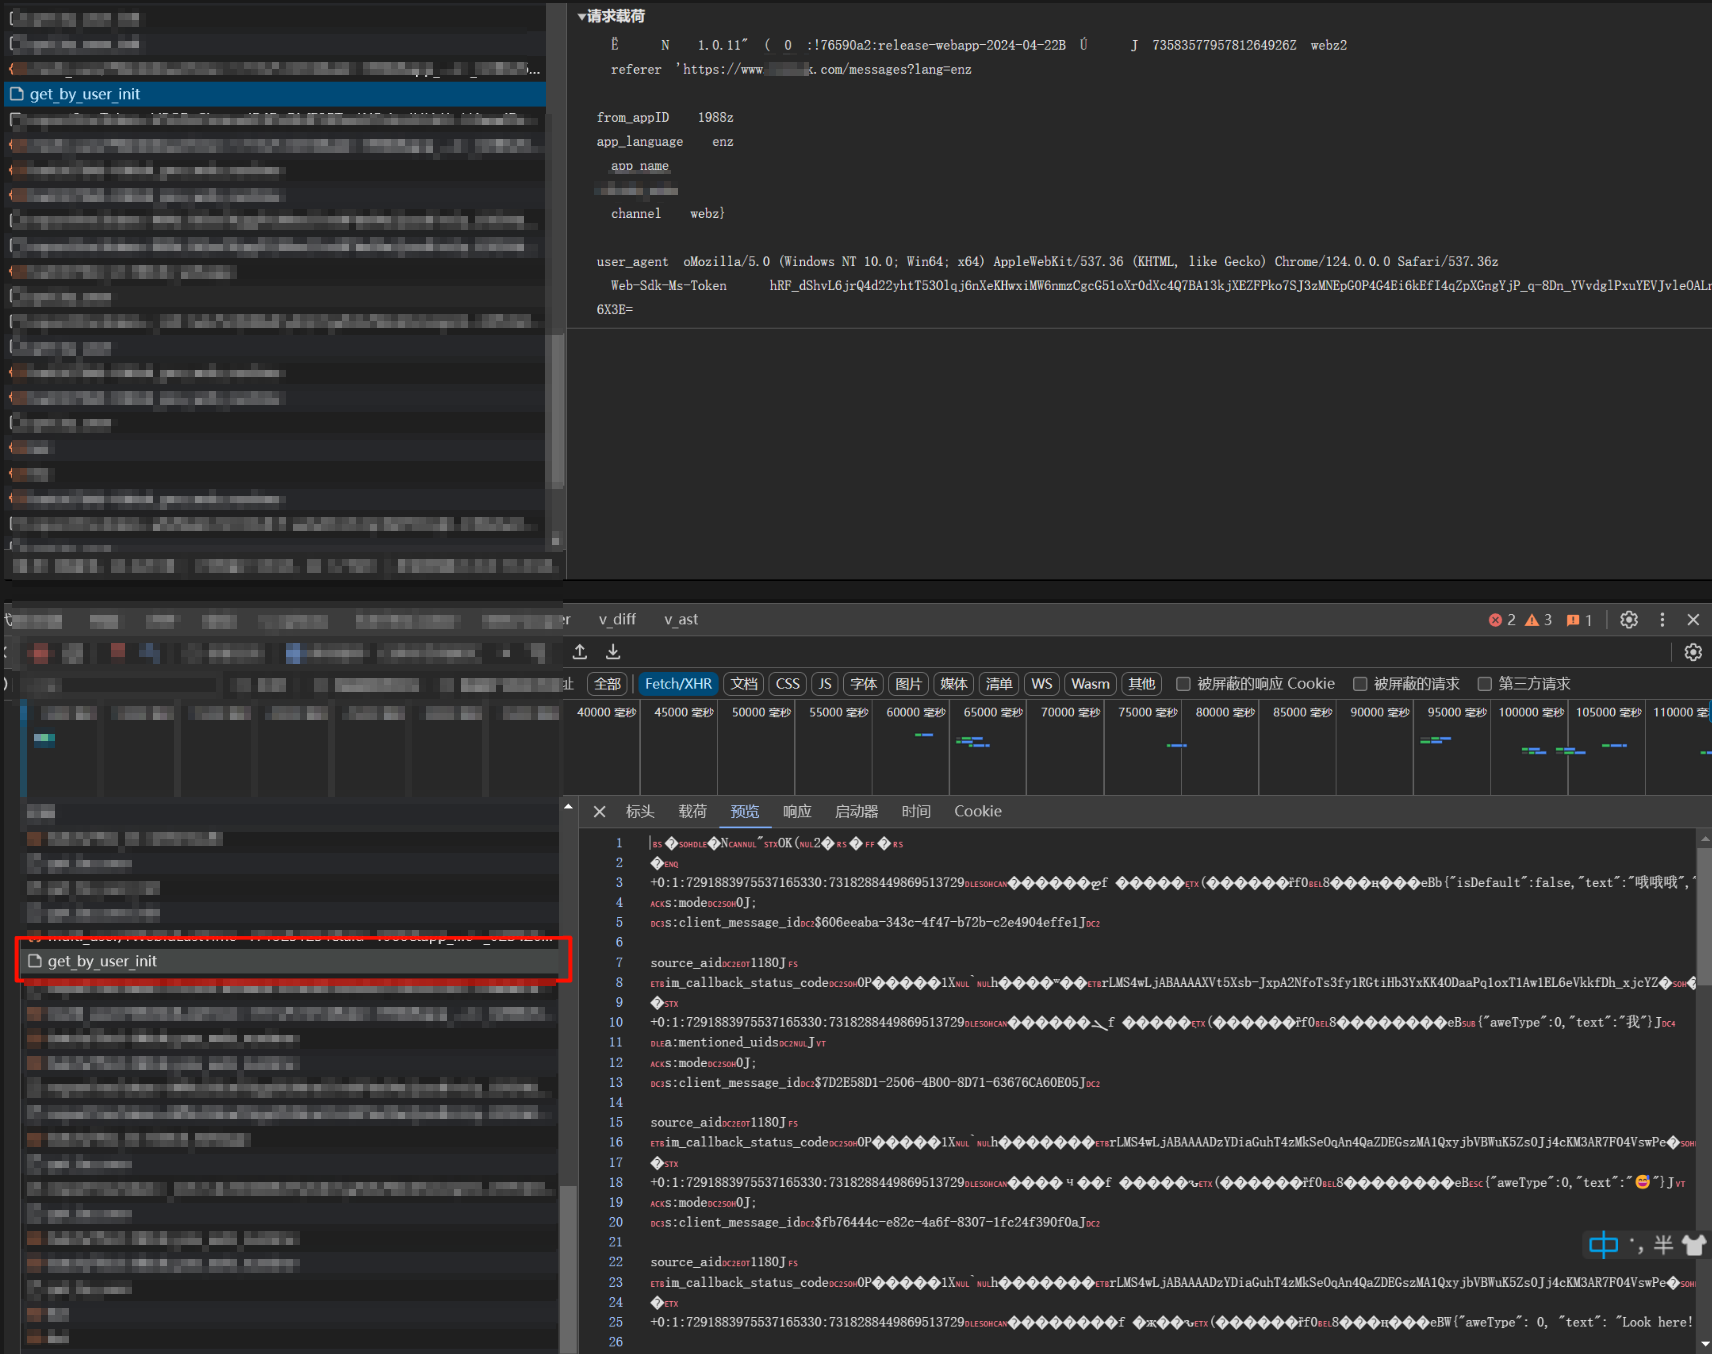1712x1354 pixels.
Task: Select the 清单 manifest filter
Action: [x=999, y=684]
